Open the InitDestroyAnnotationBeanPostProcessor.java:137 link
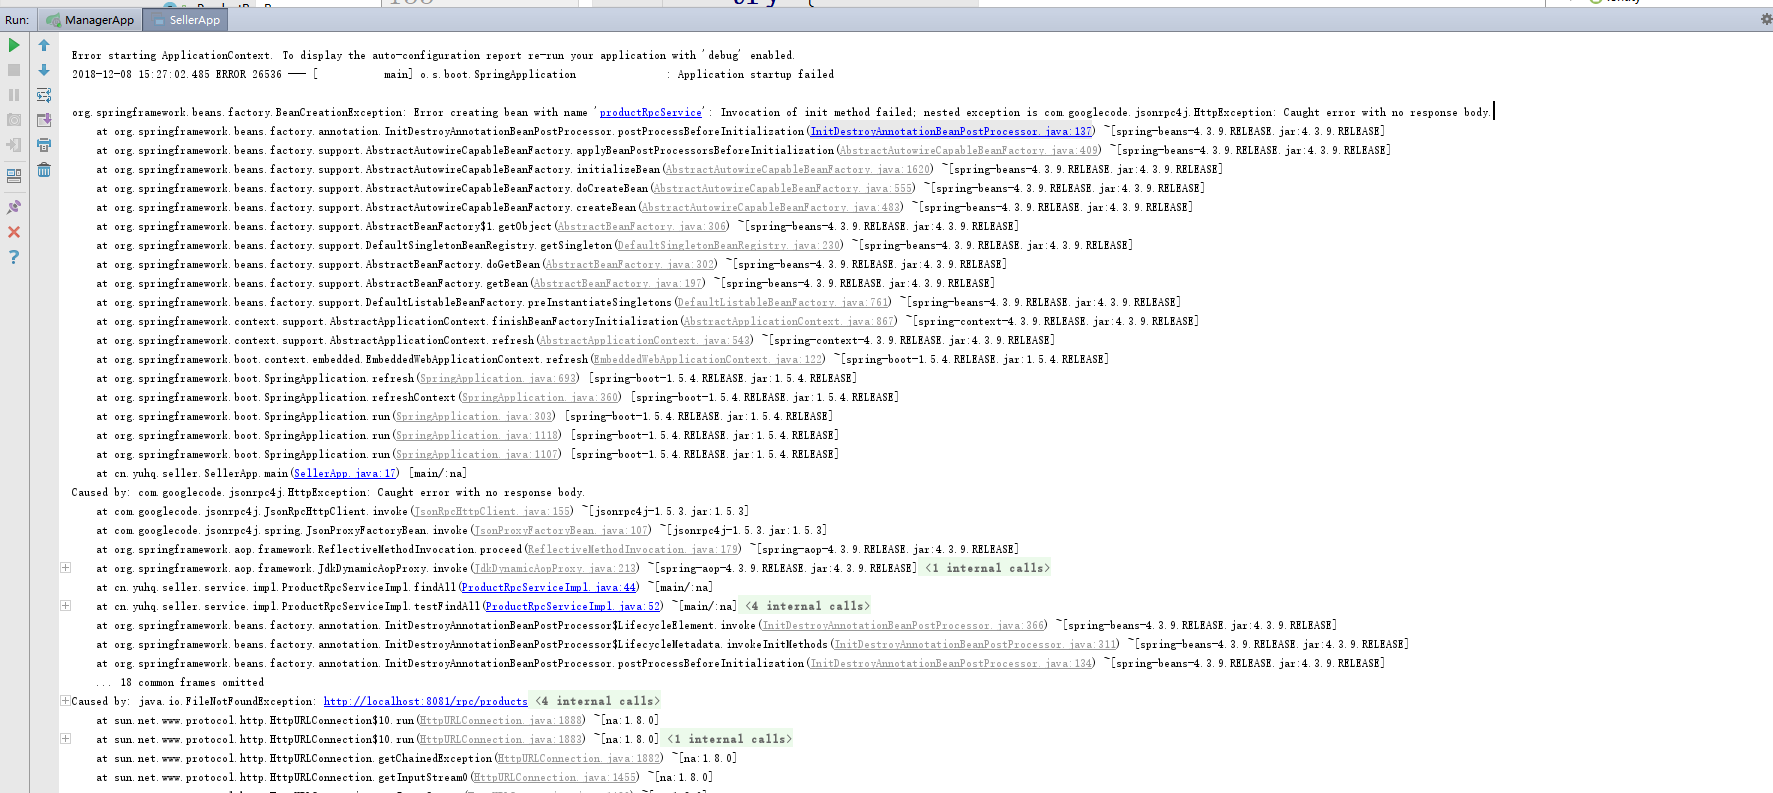Screen dimensions: 1773x793 click(951, 132)
